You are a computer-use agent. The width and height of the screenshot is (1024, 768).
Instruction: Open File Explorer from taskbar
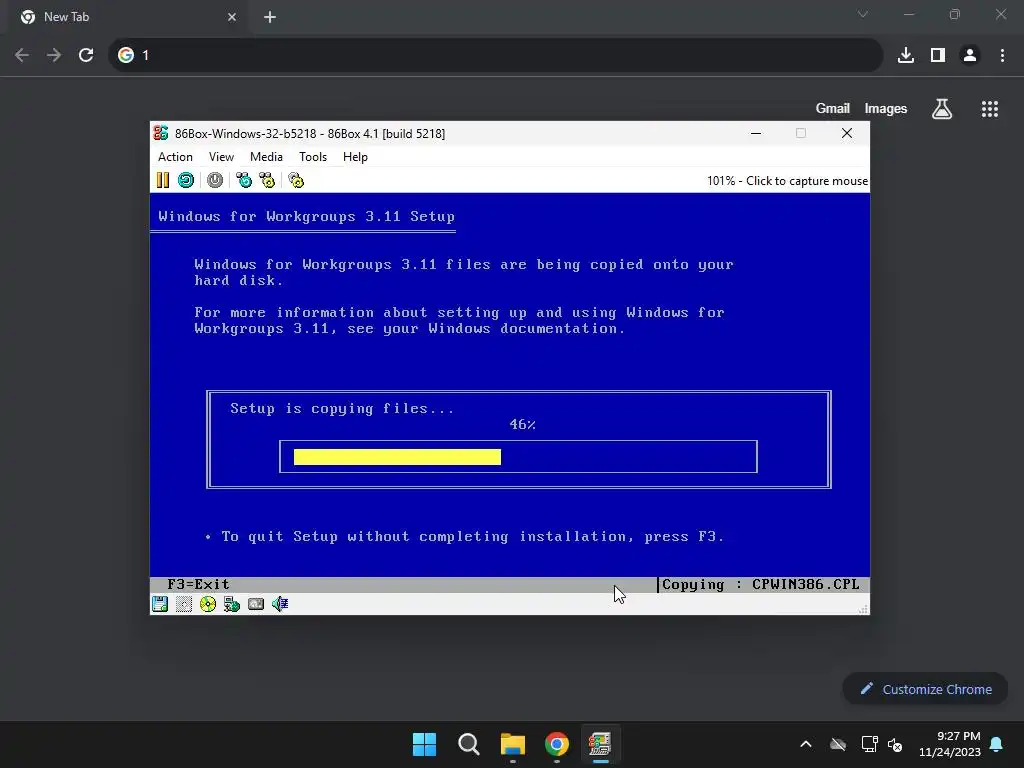513,744
